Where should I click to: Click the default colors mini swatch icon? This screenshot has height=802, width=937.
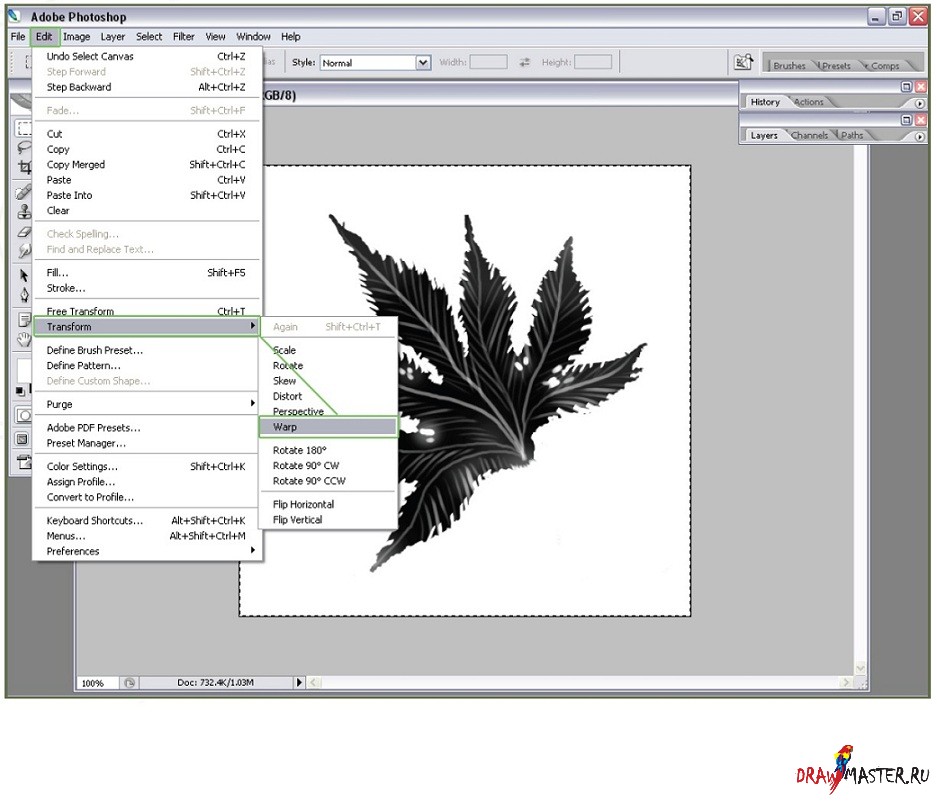20,391
